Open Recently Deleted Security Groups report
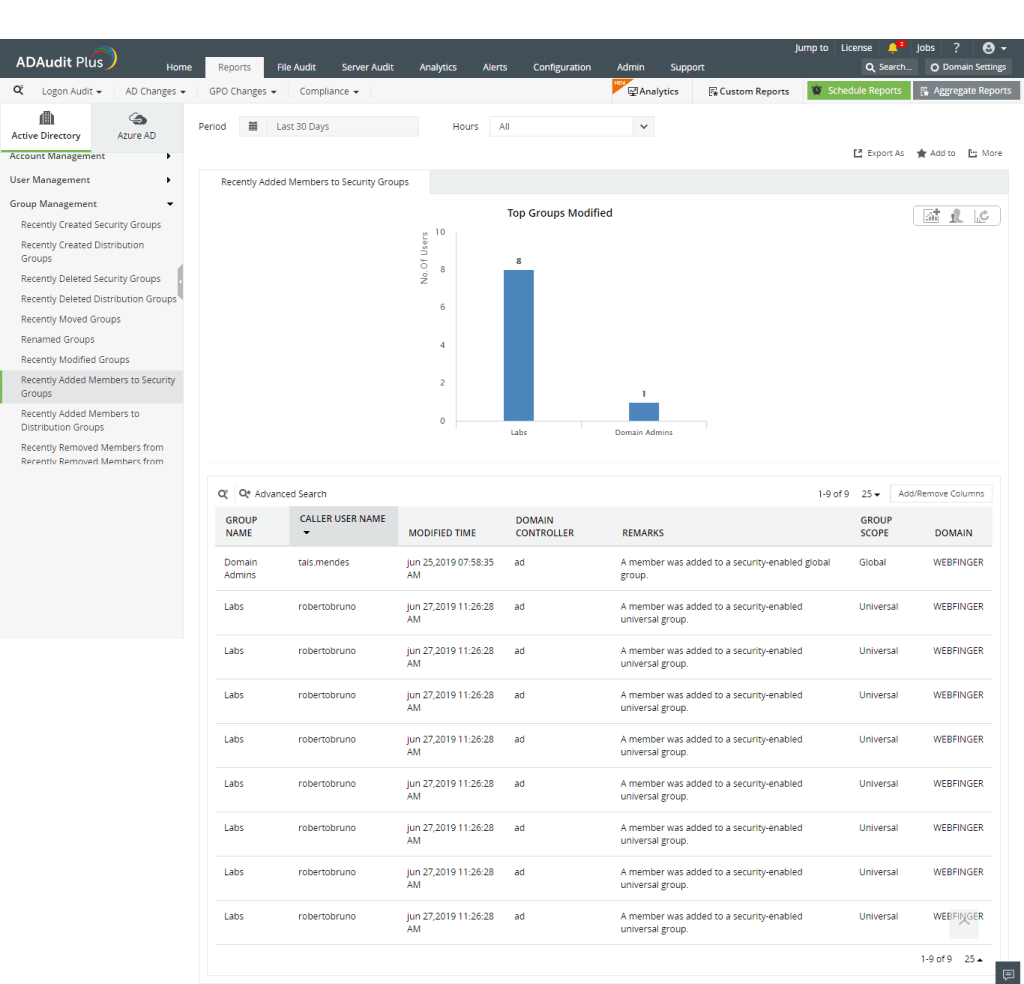1024x984 pixels. pyautogui.click(x=91, y=279)
